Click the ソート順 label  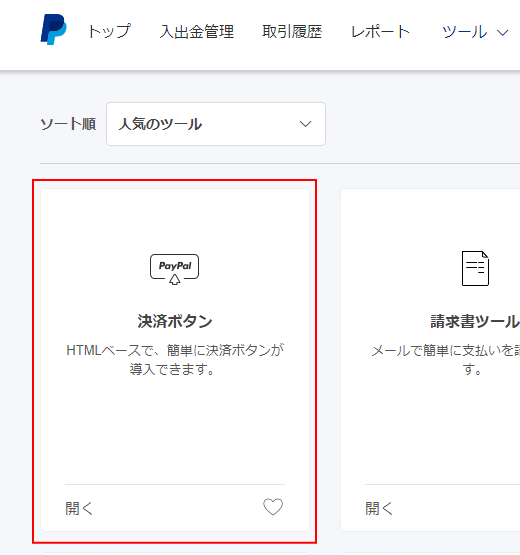[68, 124]
